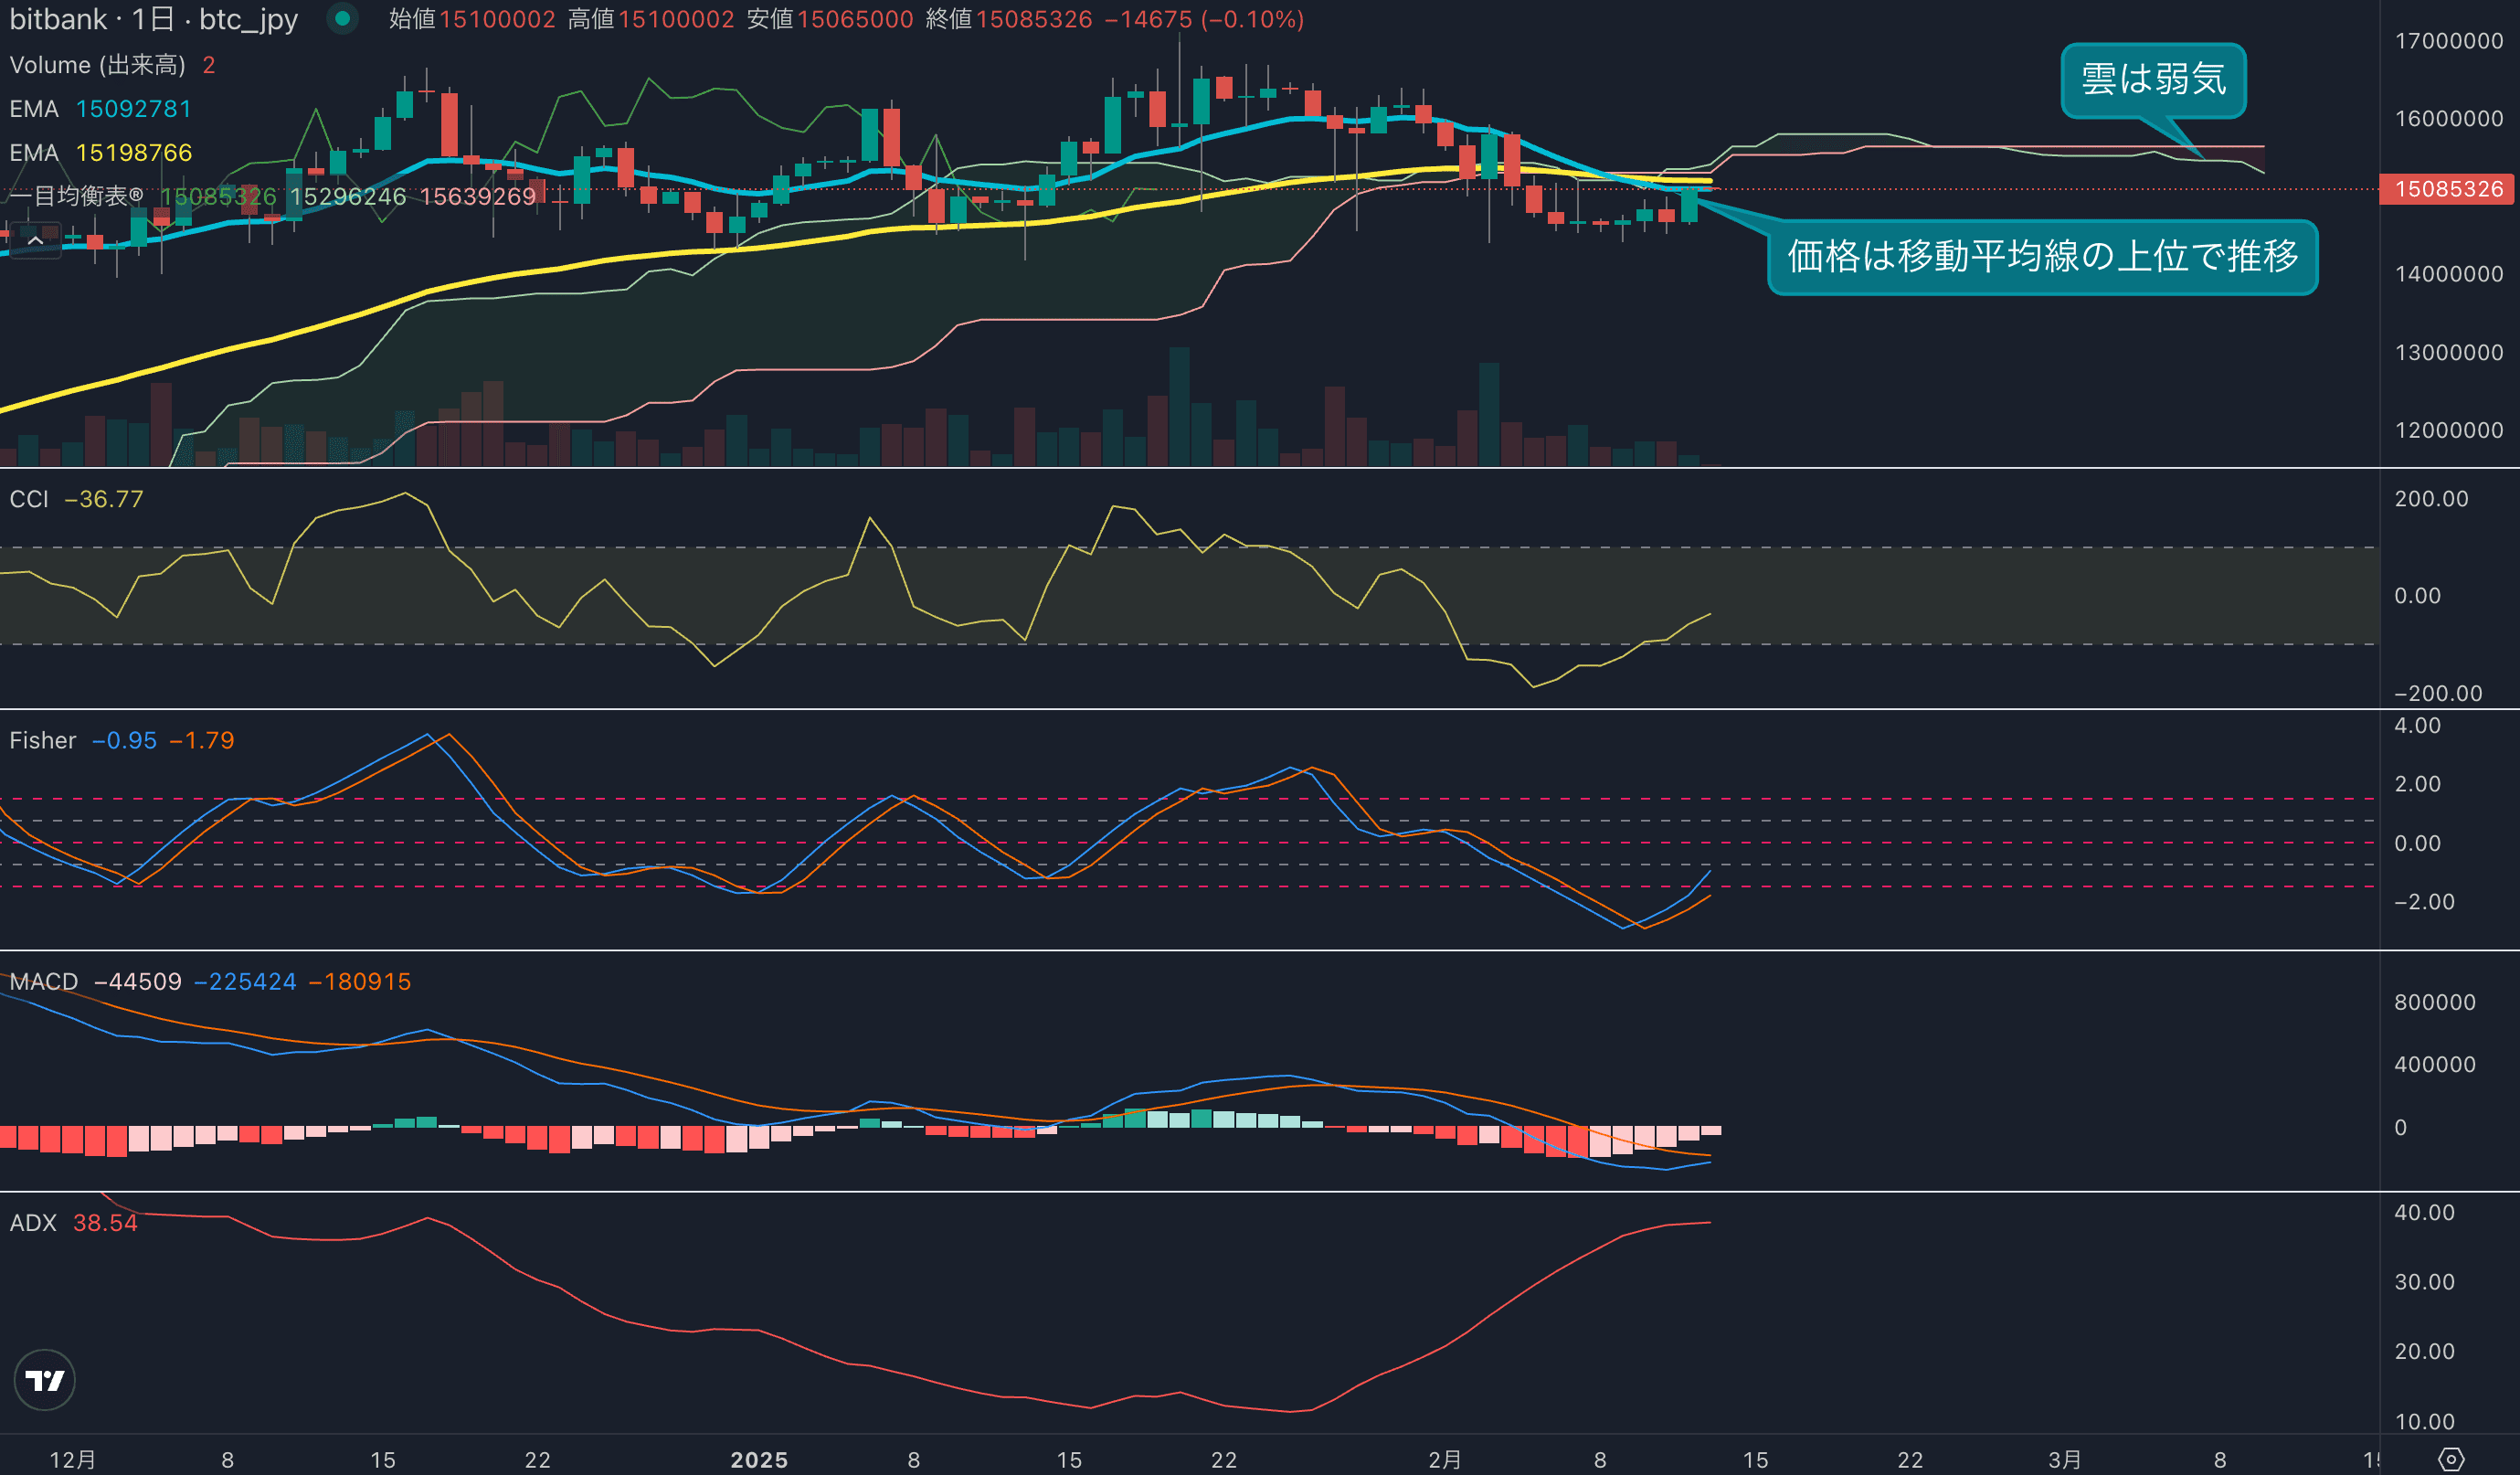Click the MACD indicator label

click(43, 981)
